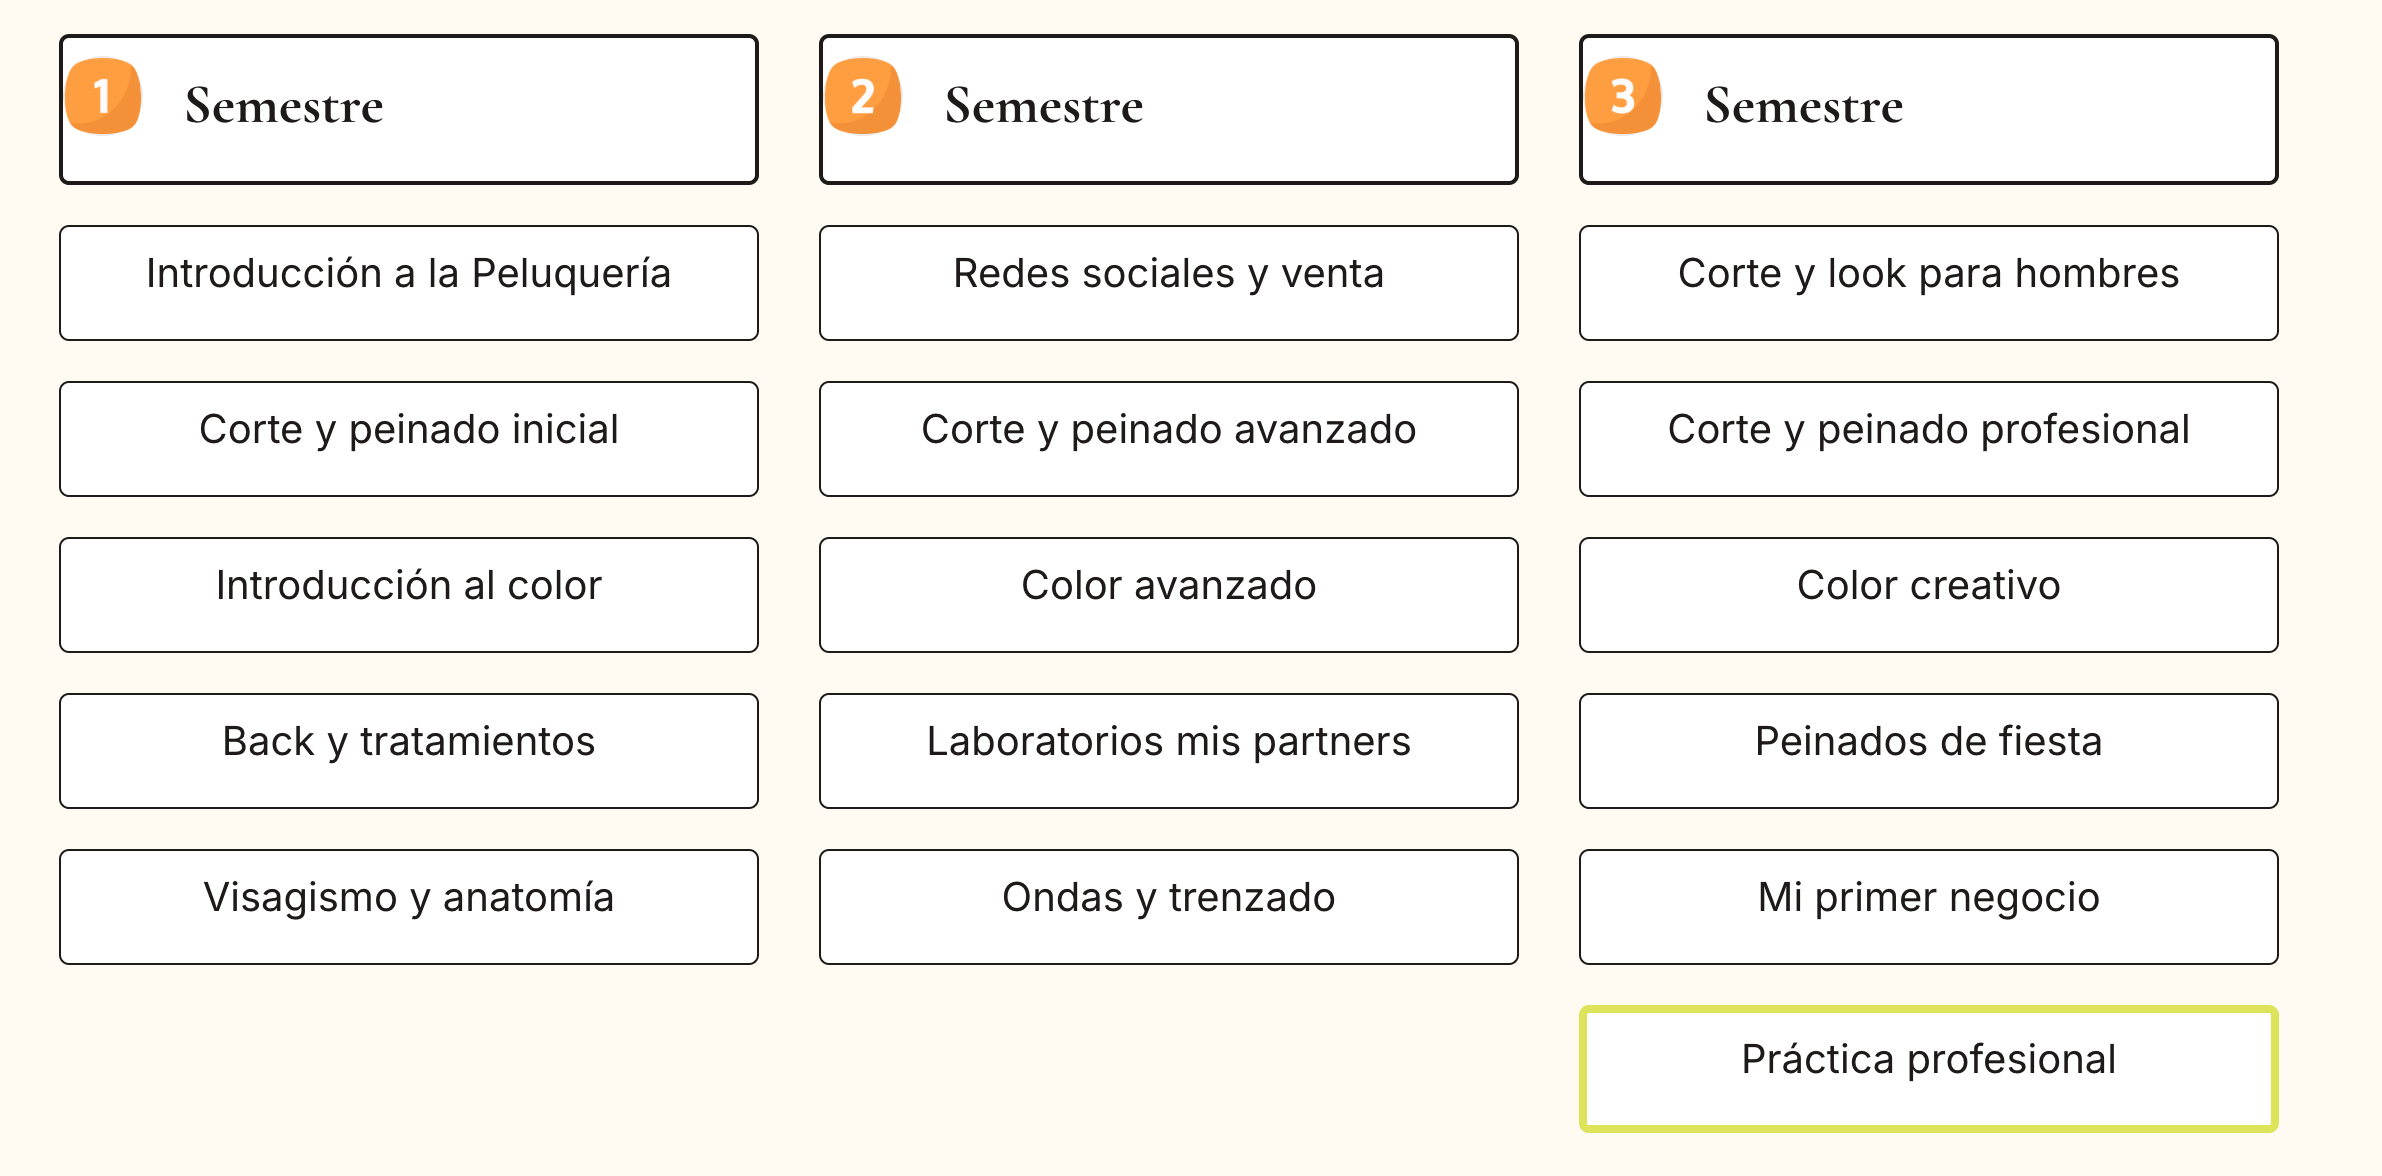Click the Color avanzado box

[x=1169, y=595]
